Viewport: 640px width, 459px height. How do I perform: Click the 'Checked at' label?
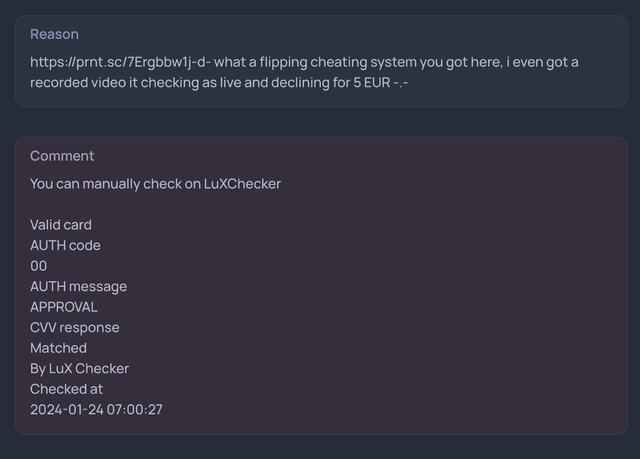click(x=66, y=388)
